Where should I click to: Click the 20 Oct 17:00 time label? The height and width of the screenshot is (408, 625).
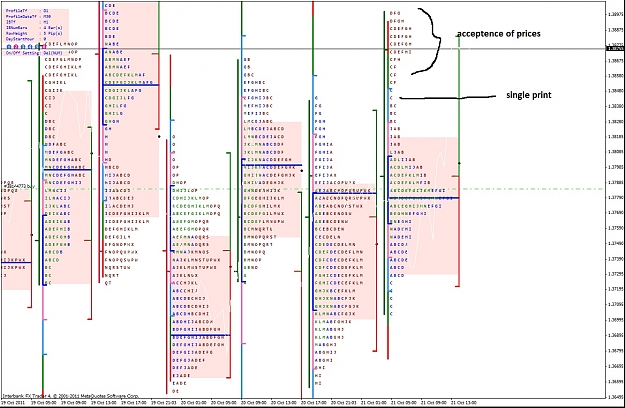click(x=314, y=402)
